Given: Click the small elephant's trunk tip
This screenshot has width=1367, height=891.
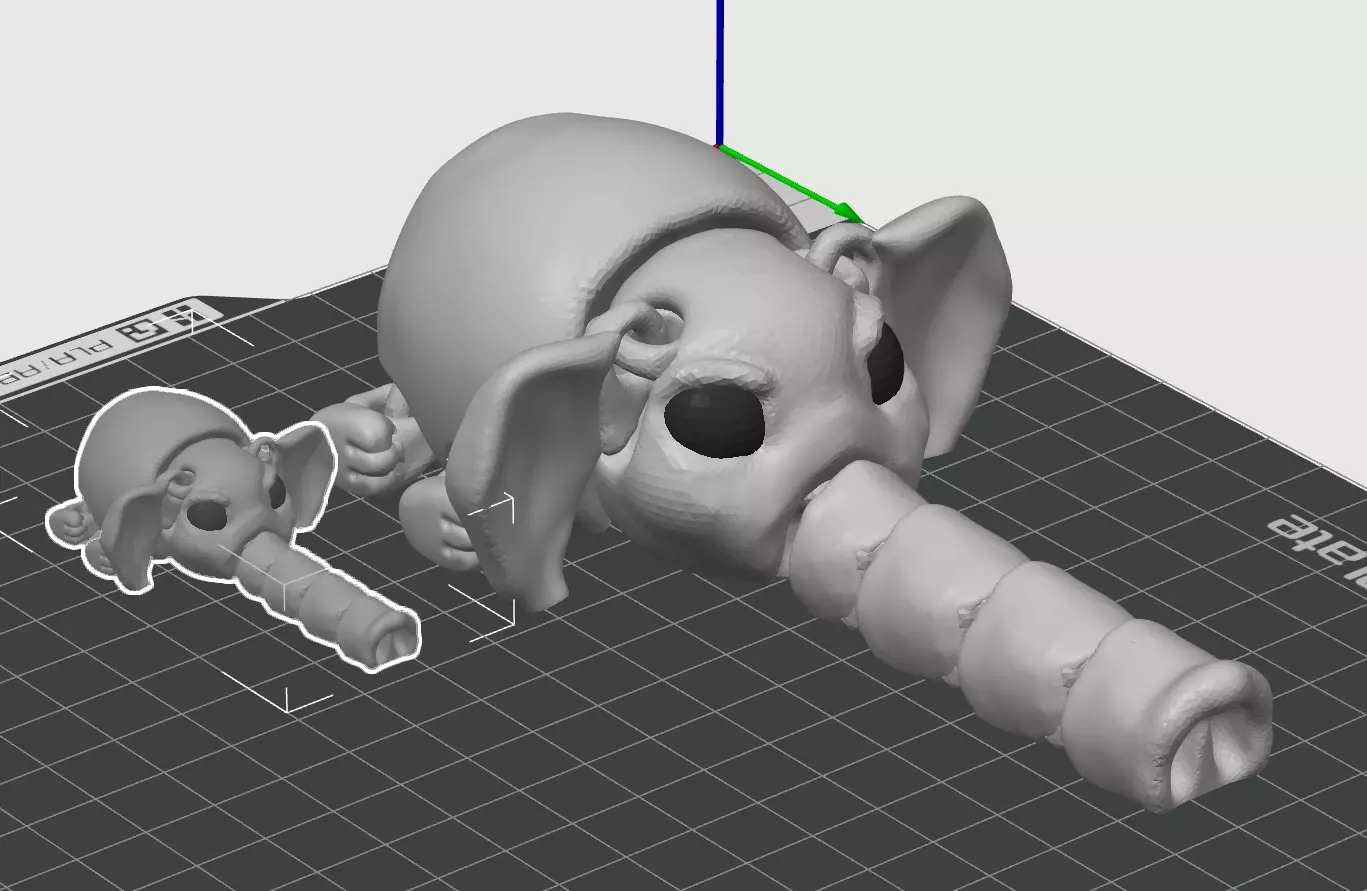Looking at the screenshot, I should (x=391, y=638).
